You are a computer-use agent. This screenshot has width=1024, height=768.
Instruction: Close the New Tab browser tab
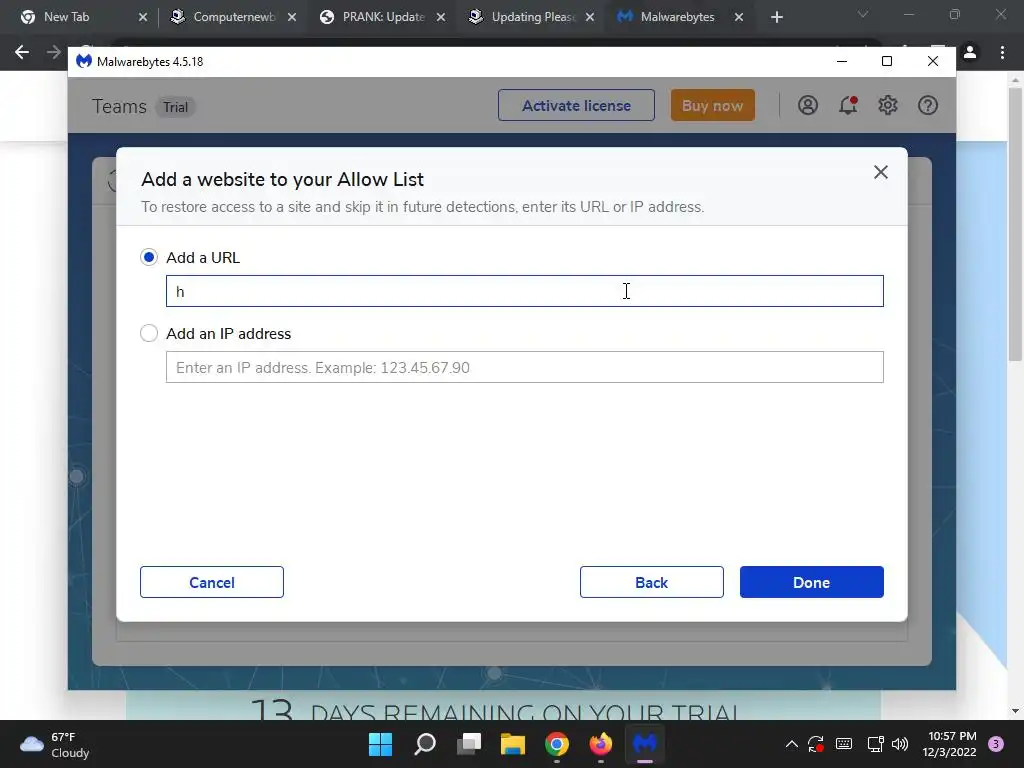[x=143, y=17]
